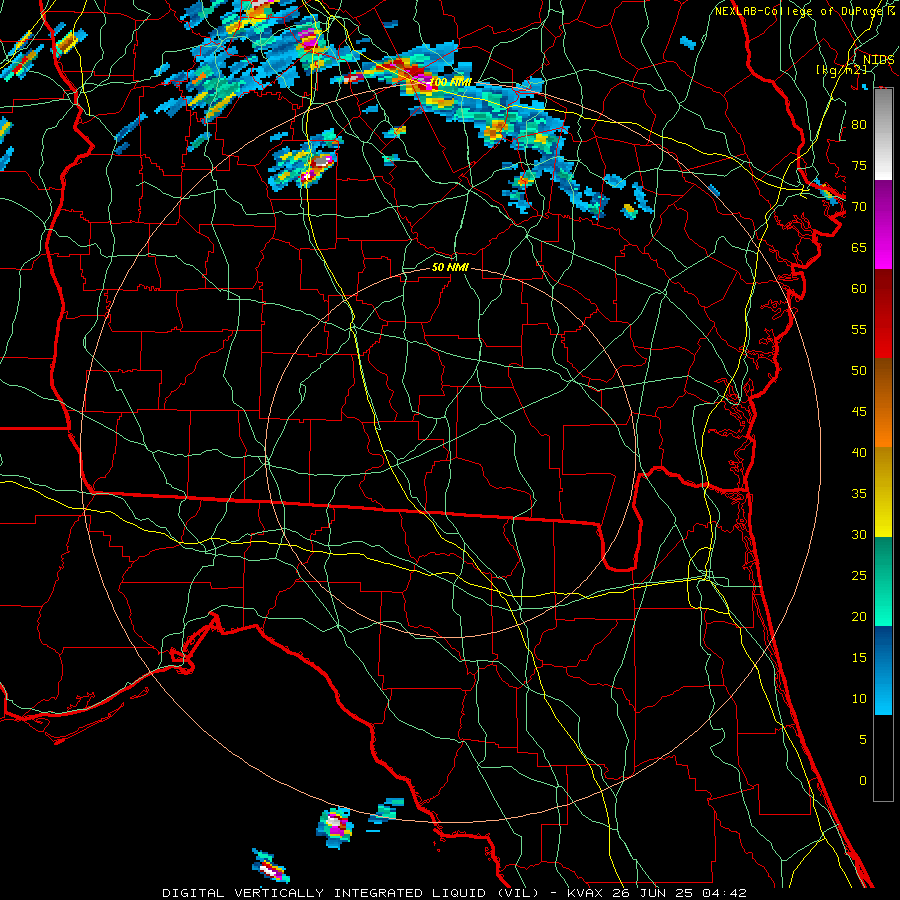Select the legend value 80

[859, 125]
